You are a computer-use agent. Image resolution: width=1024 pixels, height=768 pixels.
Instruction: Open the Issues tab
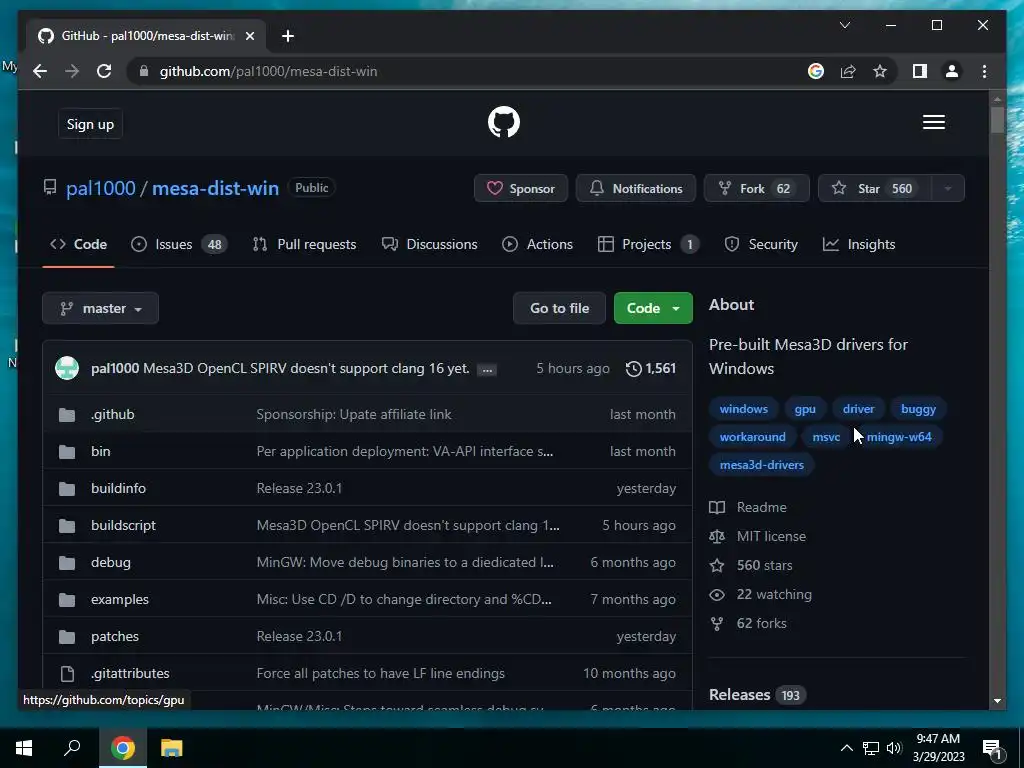coord(179,244)
